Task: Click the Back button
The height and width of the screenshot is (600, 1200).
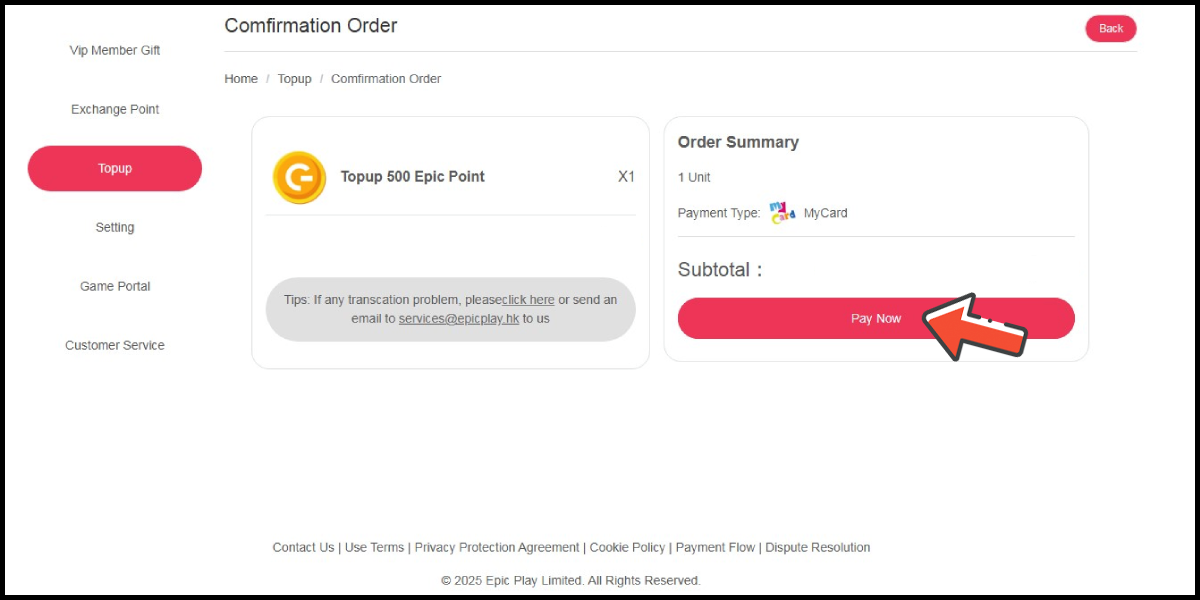Action: 1110,29
